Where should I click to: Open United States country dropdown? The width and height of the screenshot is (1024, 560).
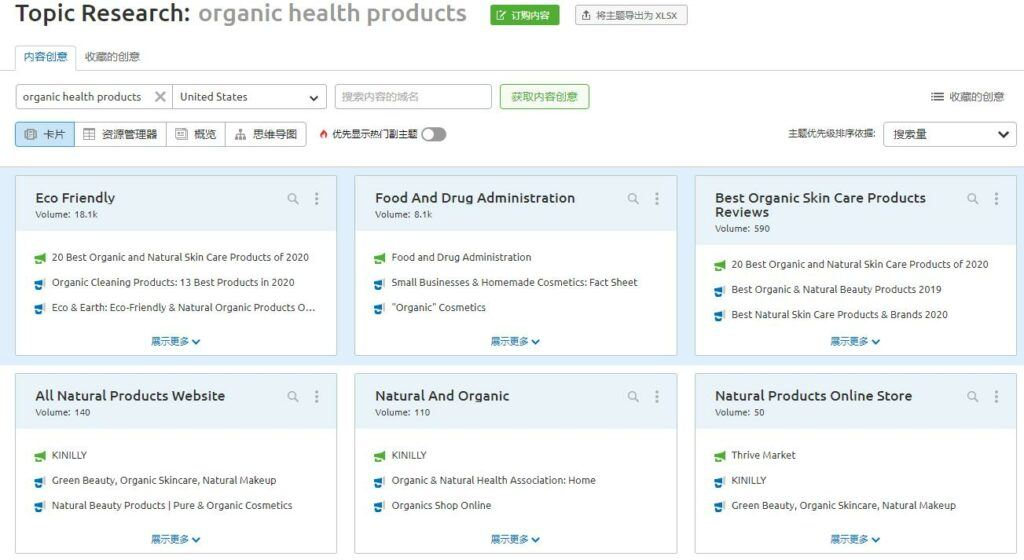click(x=249, y=97)
